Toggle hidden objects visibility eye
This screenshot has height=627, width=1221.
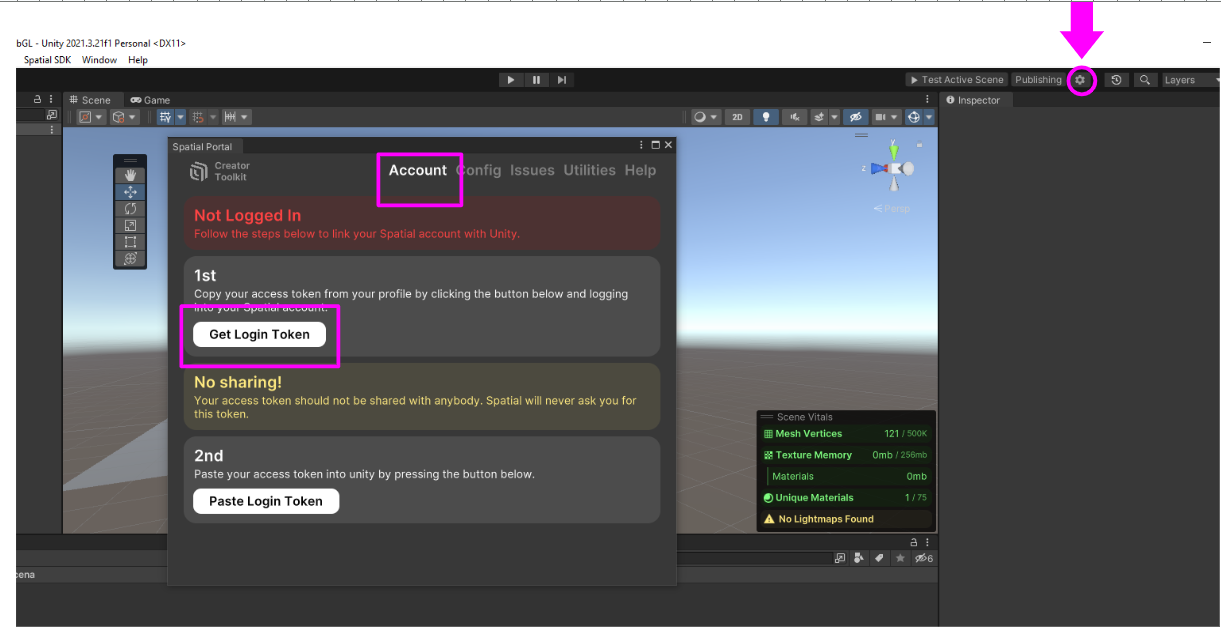click(855, 117)
